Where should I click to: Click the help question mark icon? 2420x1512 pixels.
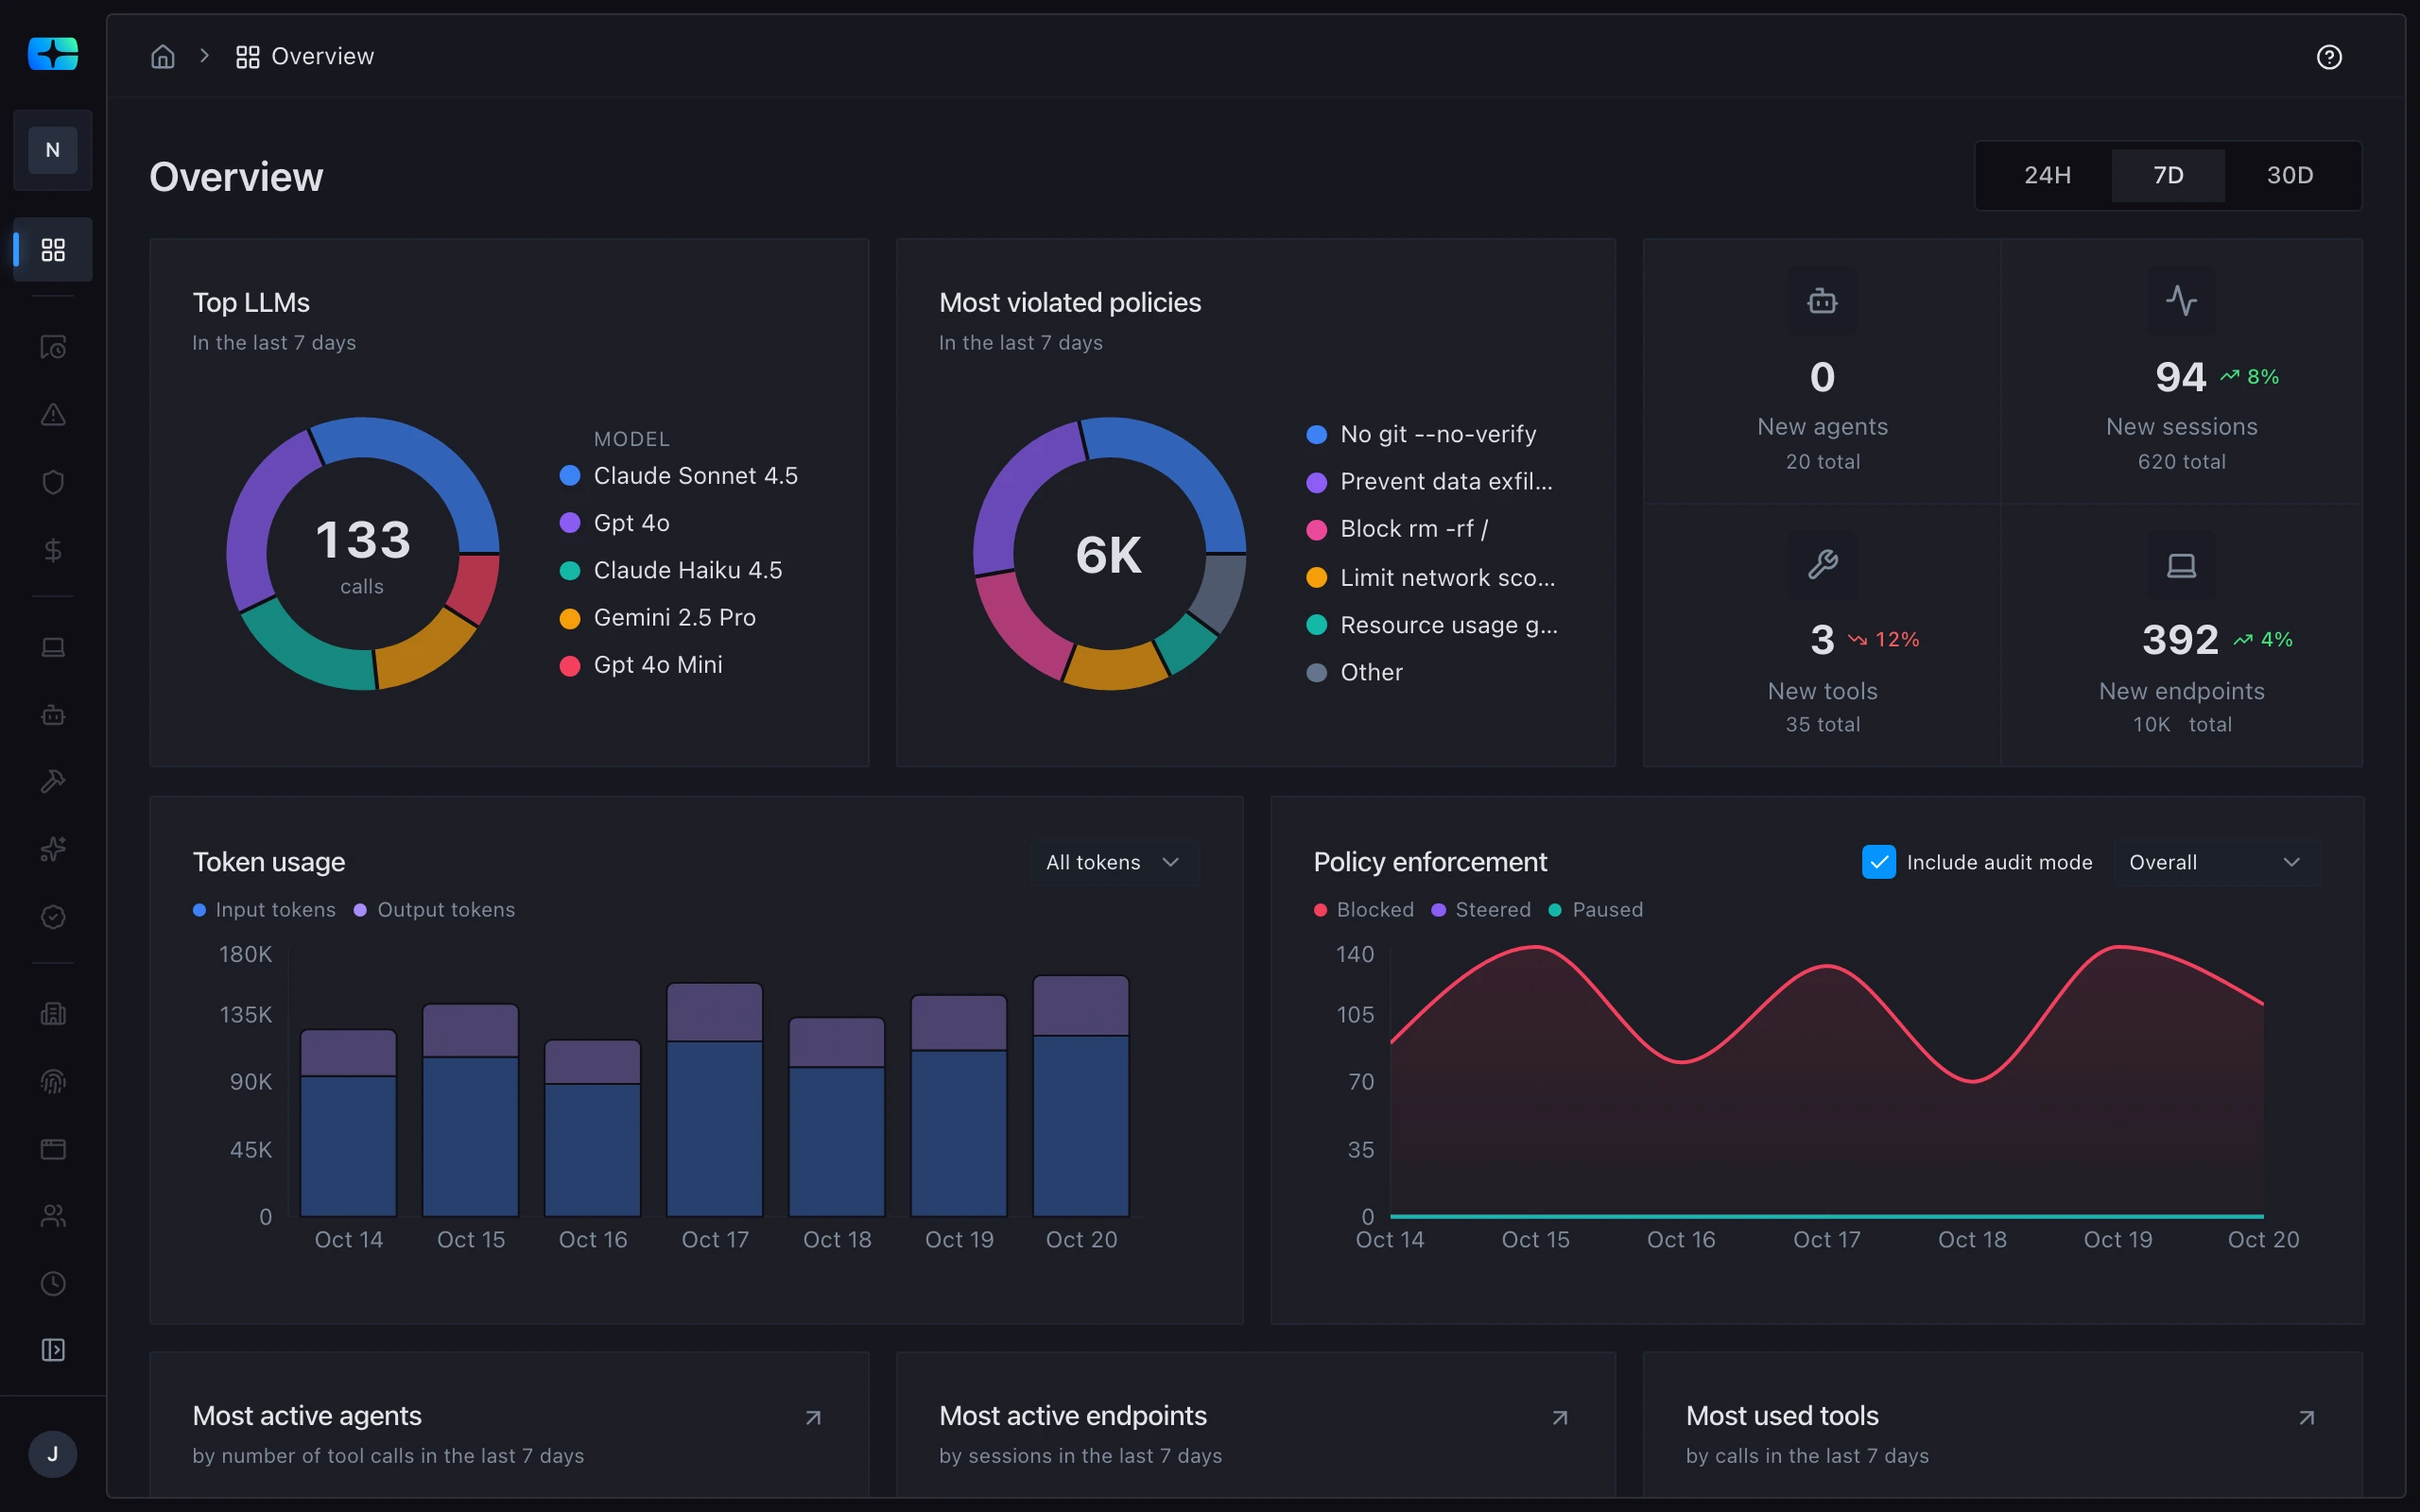pyautogui.click(x=2329, y=57)
